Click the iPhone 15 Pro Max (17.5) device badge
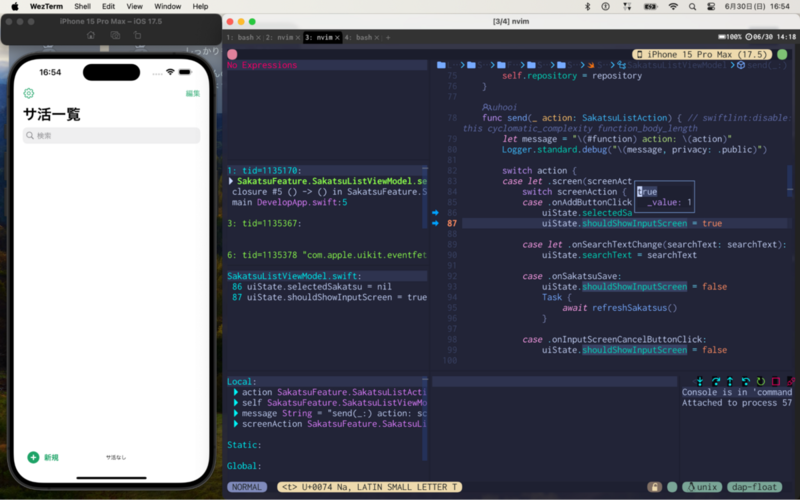This screenshot has height=500, width=800. coord(703,54)
